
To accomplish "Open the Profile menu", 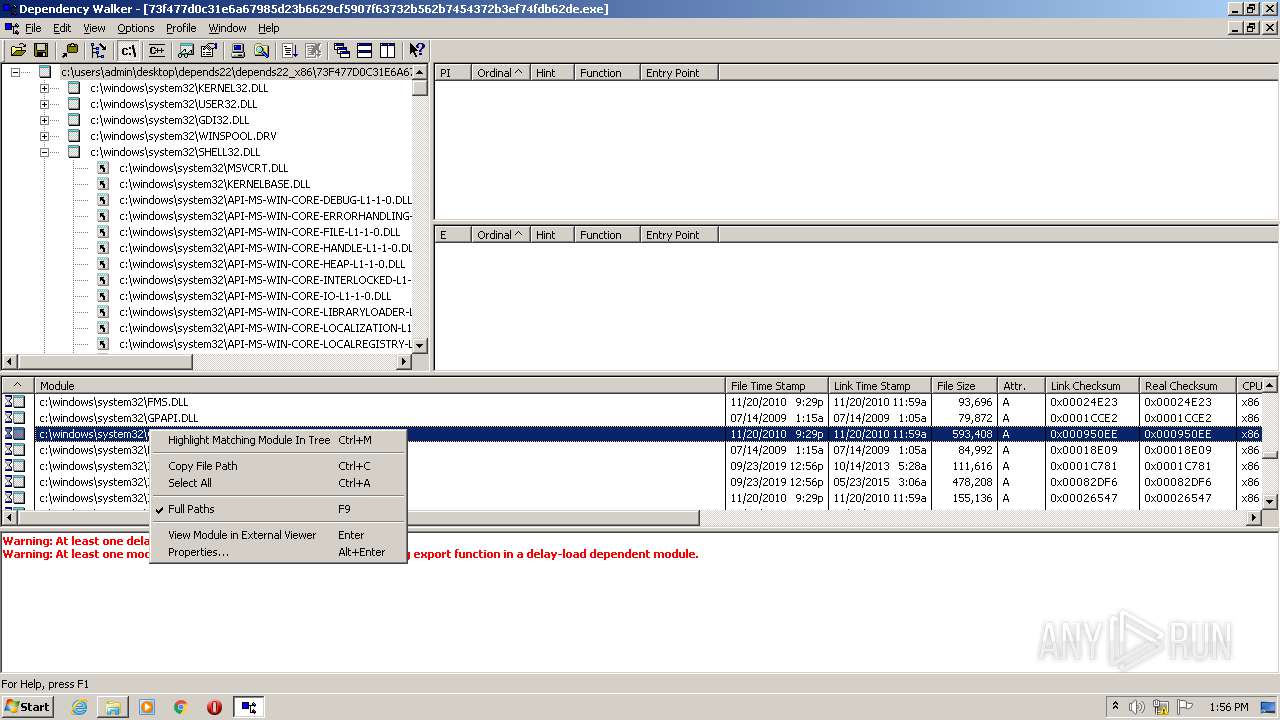I will (181, 28).
